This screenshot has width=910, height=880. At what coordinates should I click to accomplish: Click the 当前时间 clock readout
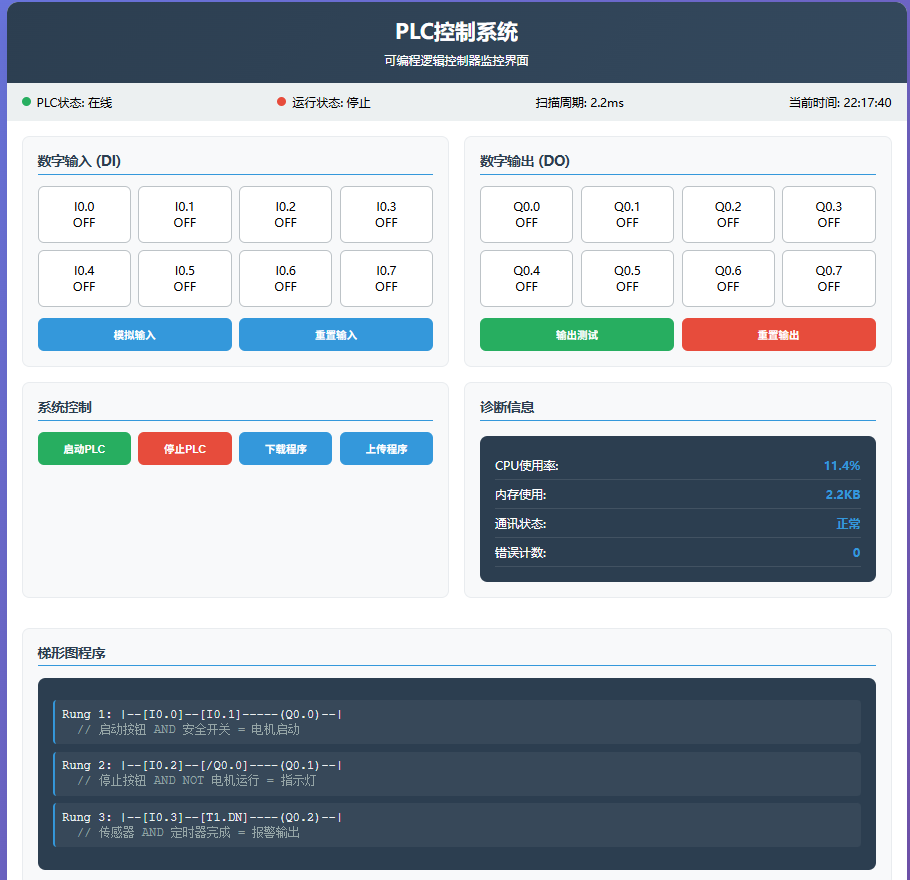pyautogui.click(x=840, y=103)
